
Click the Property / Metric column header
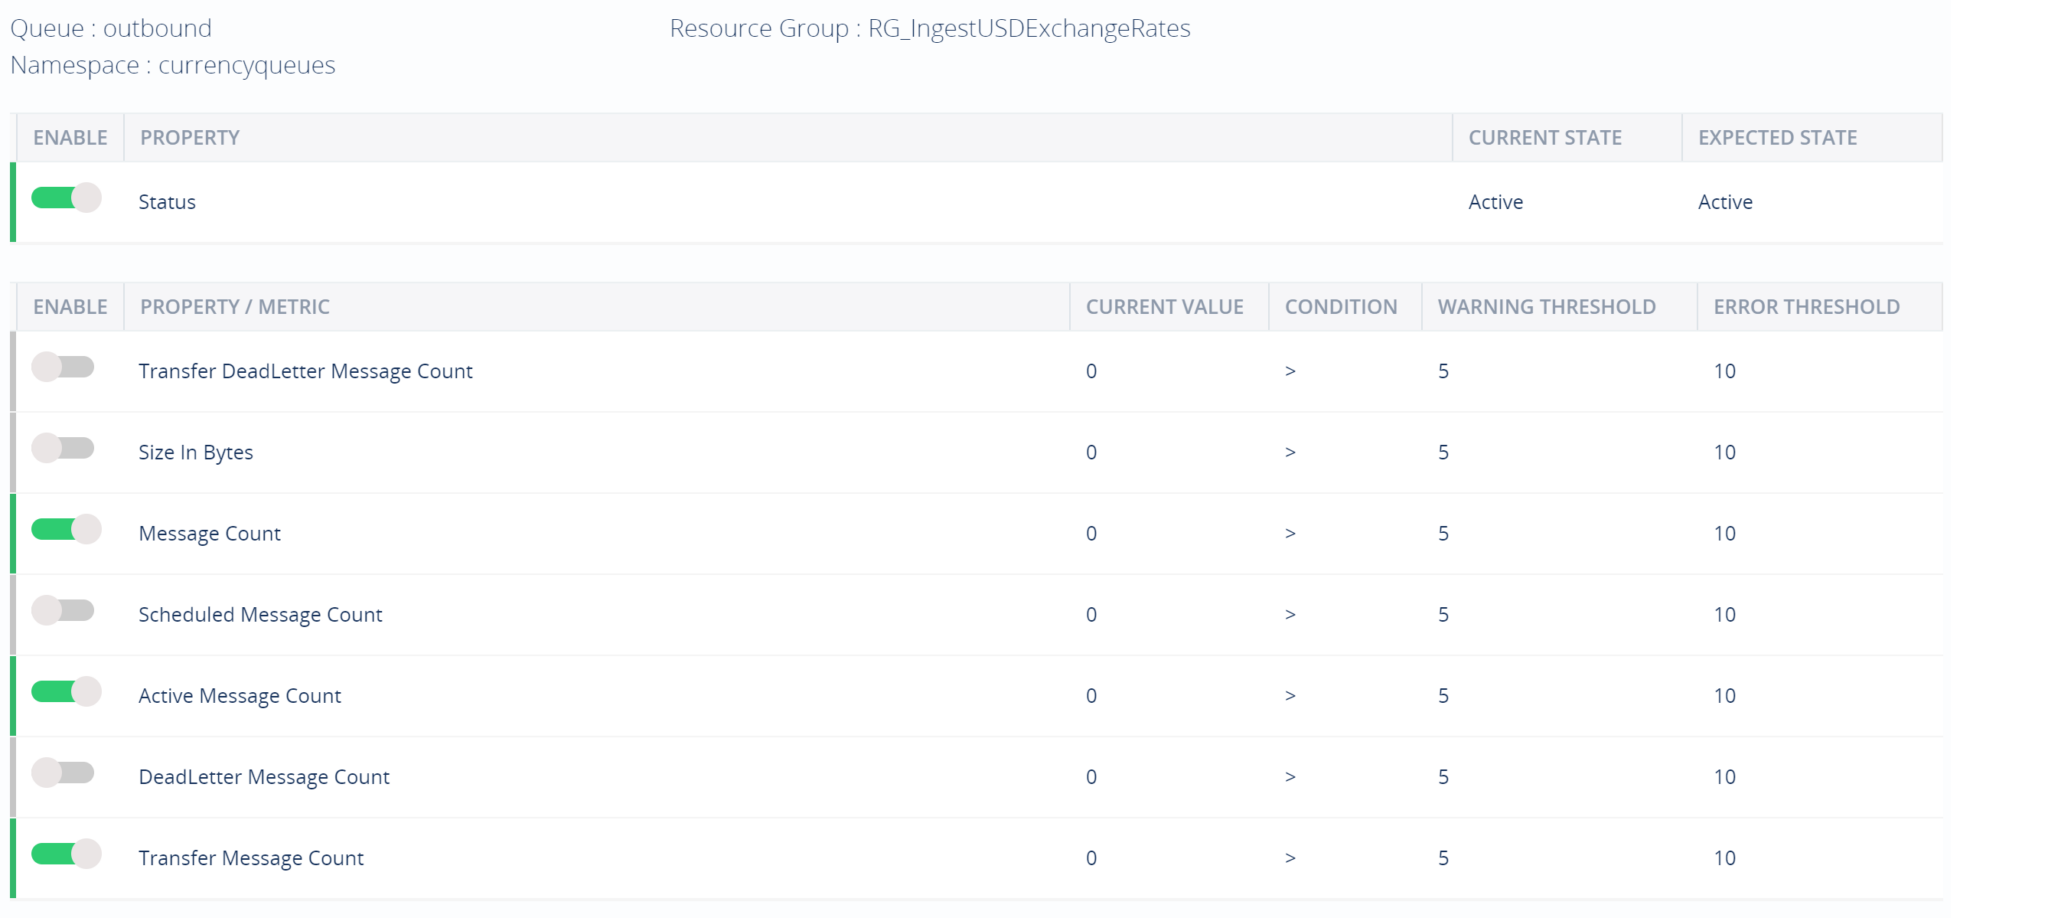[235, 307]
